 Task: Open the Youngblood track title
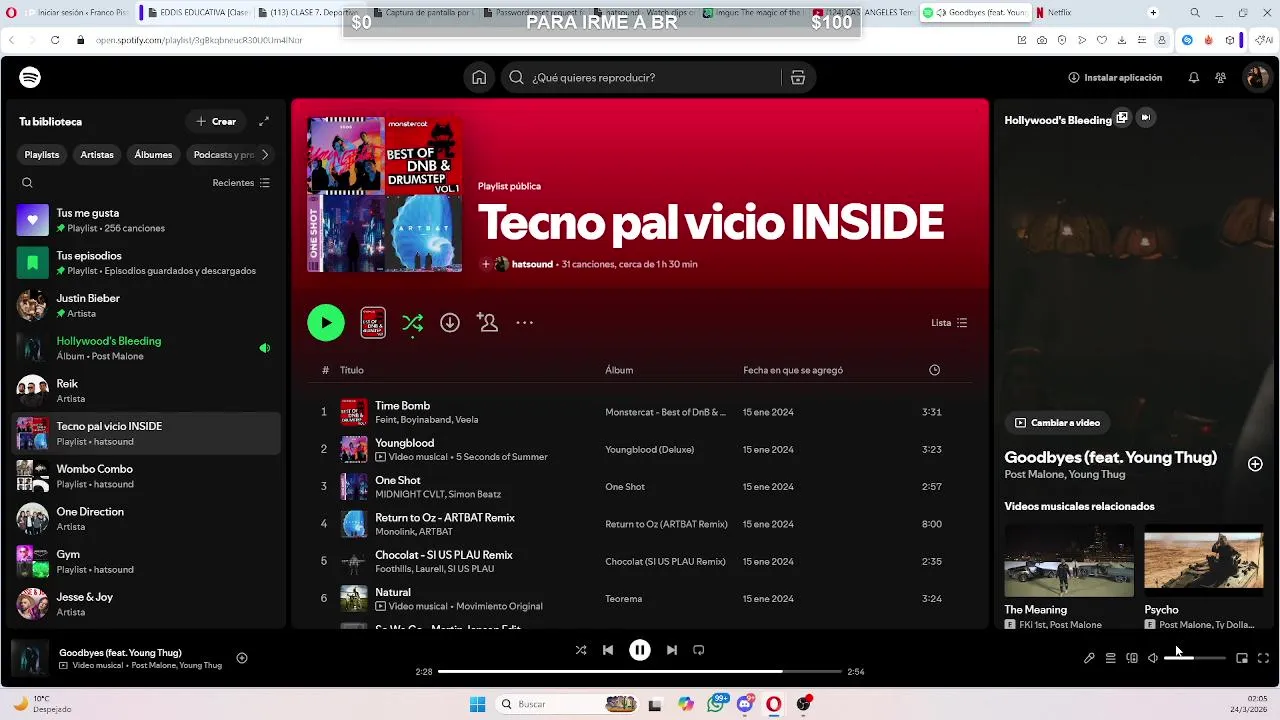coord(404,443)
